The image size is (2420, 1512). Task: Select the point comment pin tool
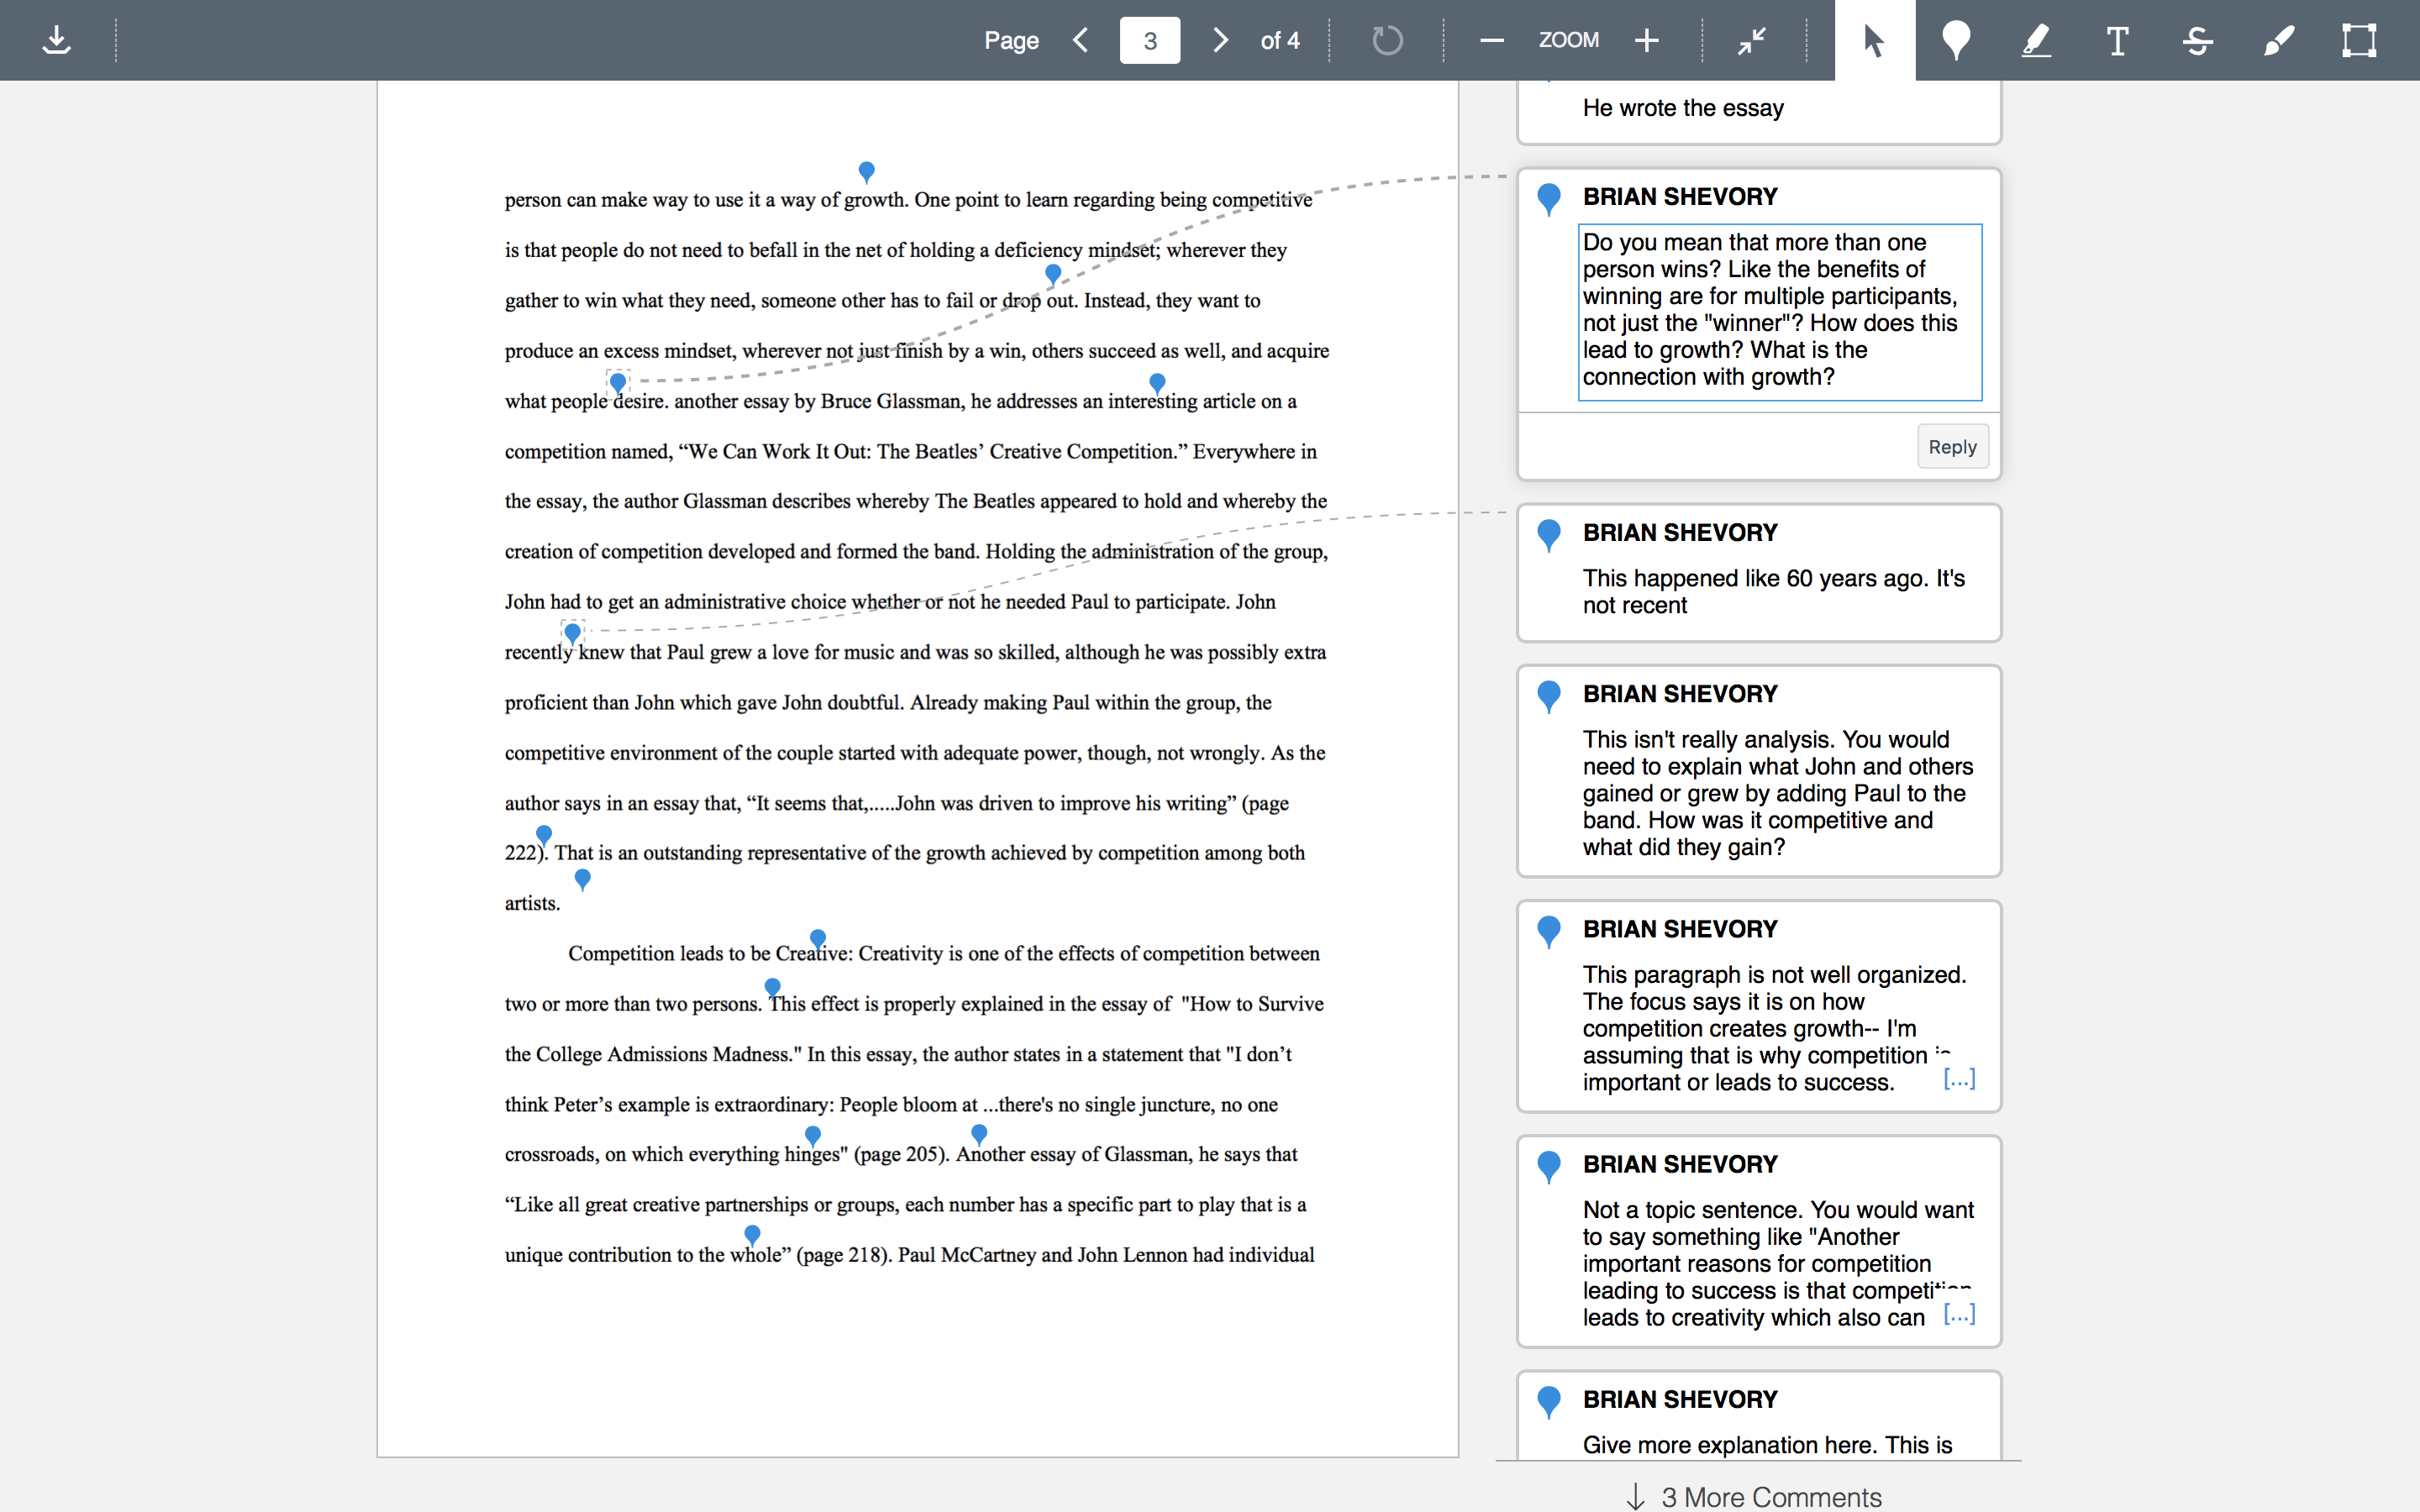[x=1956, y=40]
